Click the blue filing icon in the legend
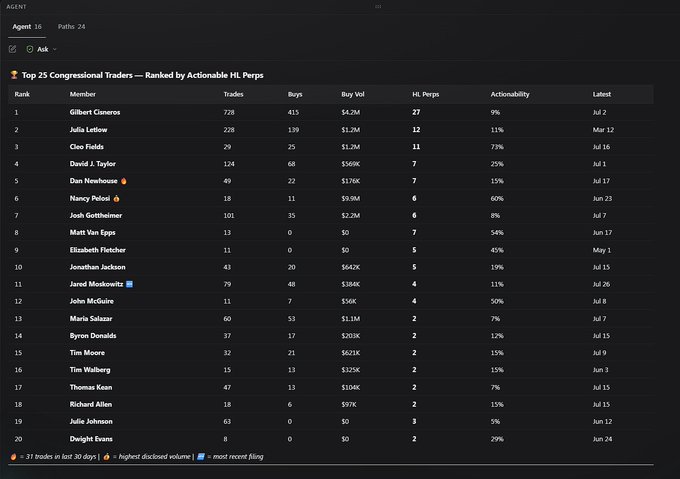The image size is (680, 479). click(201, 456)
